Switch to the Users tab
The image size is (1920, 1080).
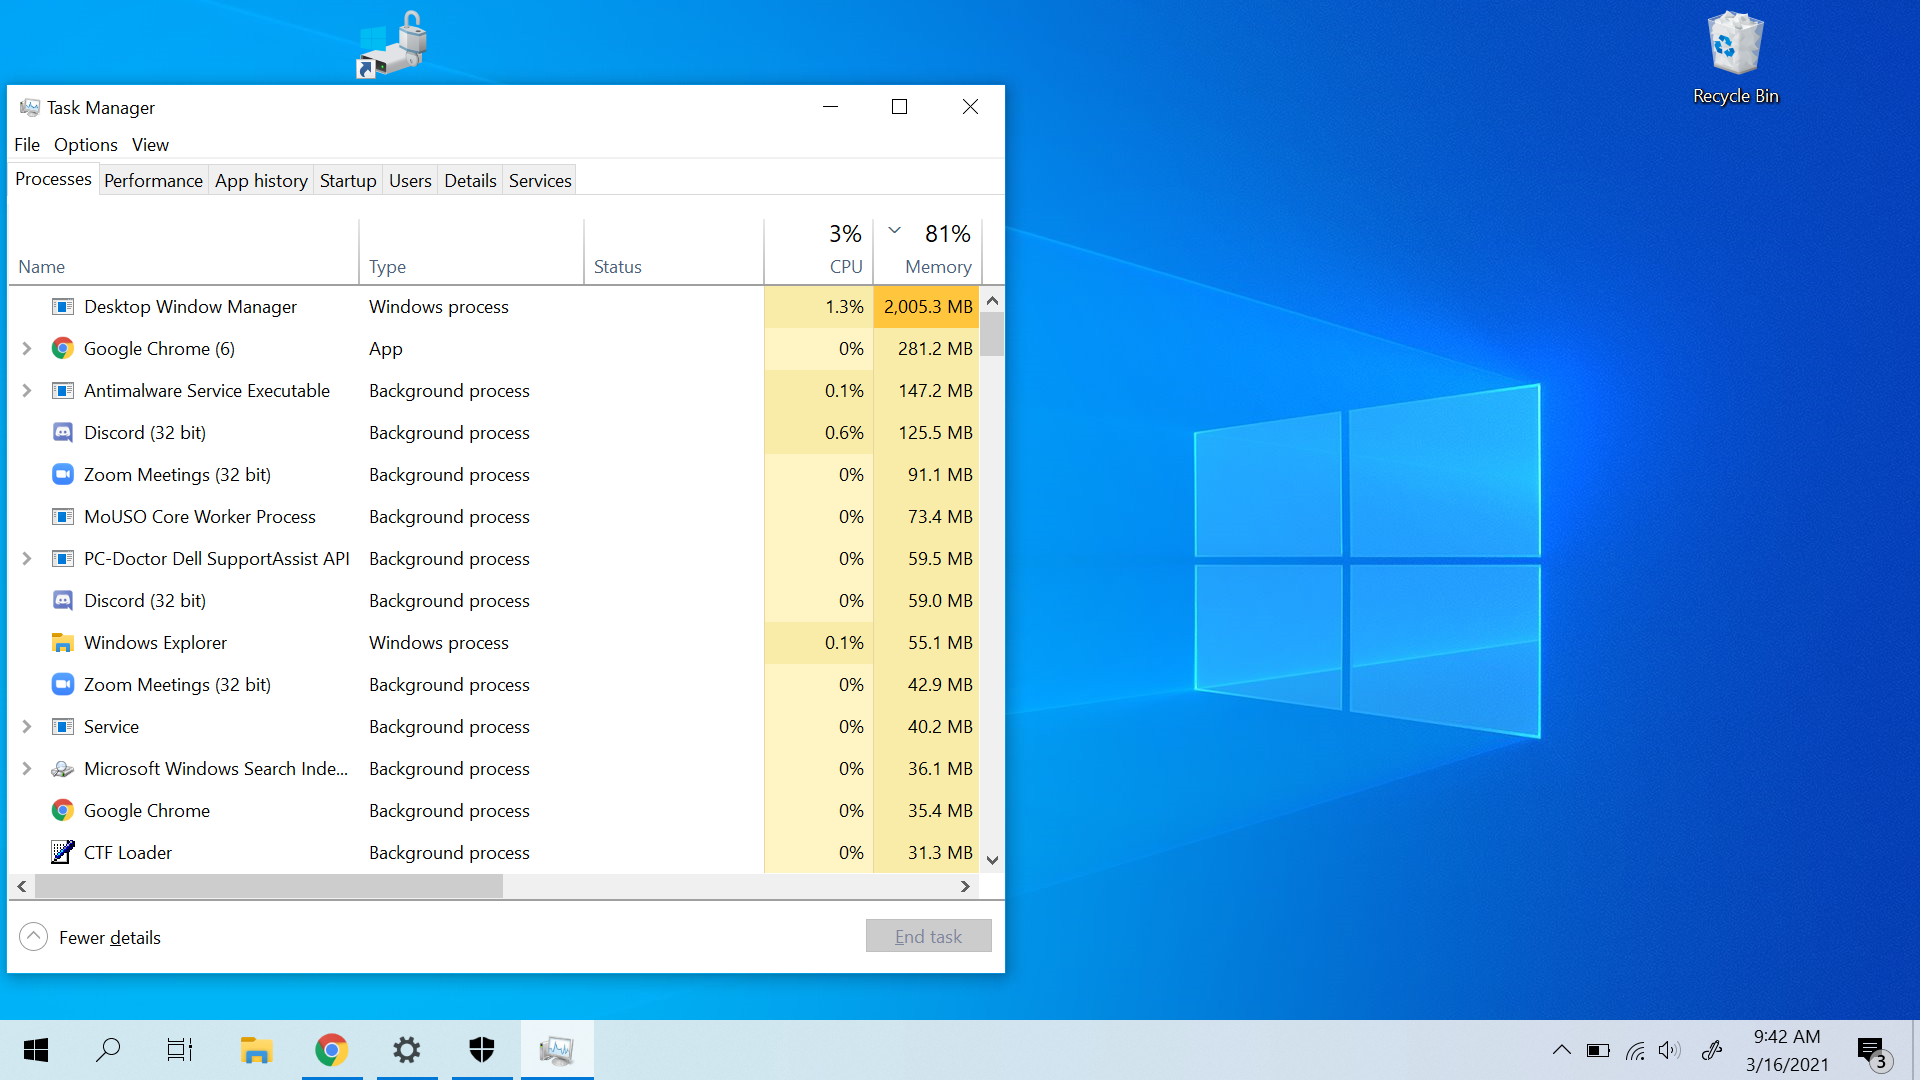[x=410, y=181]
